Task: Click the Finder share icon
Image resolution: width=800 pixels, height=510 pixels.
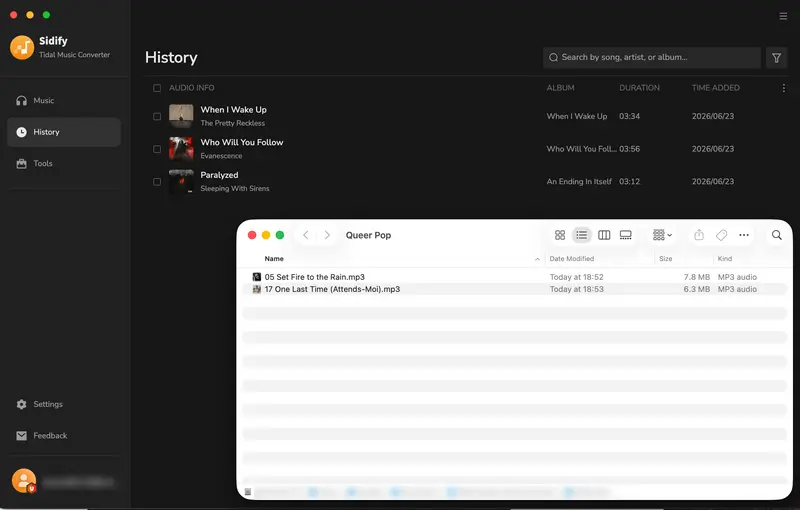Action: click(x=699, y=235)
